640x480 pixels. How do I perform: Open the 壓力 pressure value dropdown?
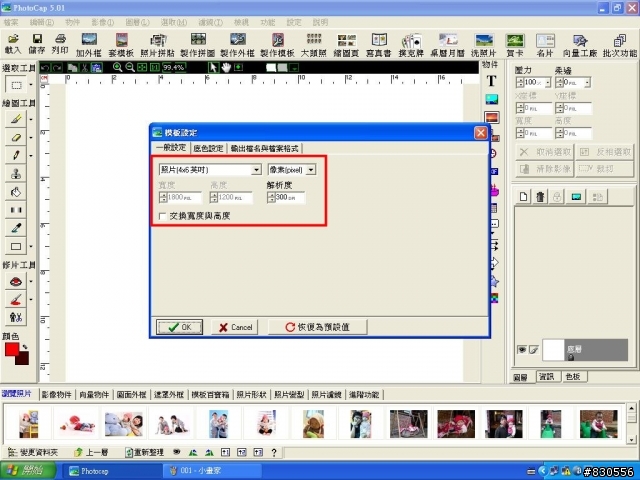point(548,83)
